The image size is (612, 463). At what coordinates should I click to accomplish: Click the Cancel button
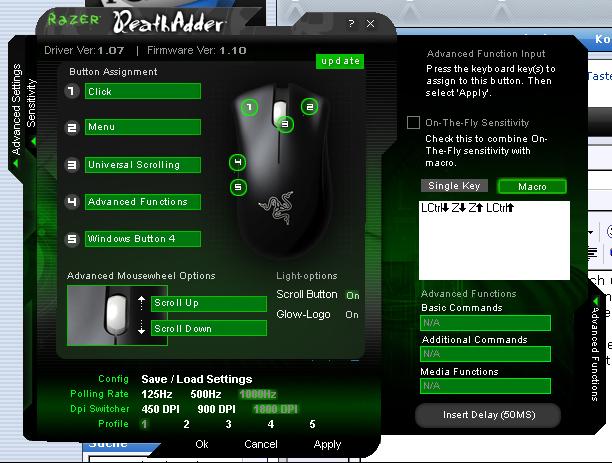pos(261,444)
